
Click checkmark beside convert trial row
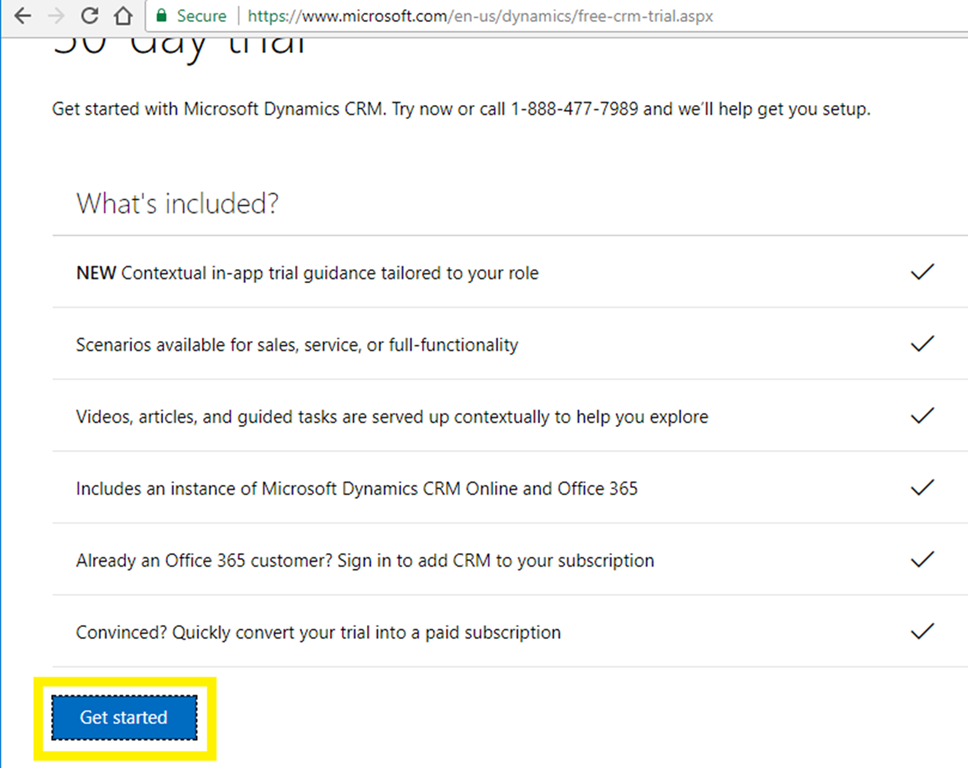point(922,632)
